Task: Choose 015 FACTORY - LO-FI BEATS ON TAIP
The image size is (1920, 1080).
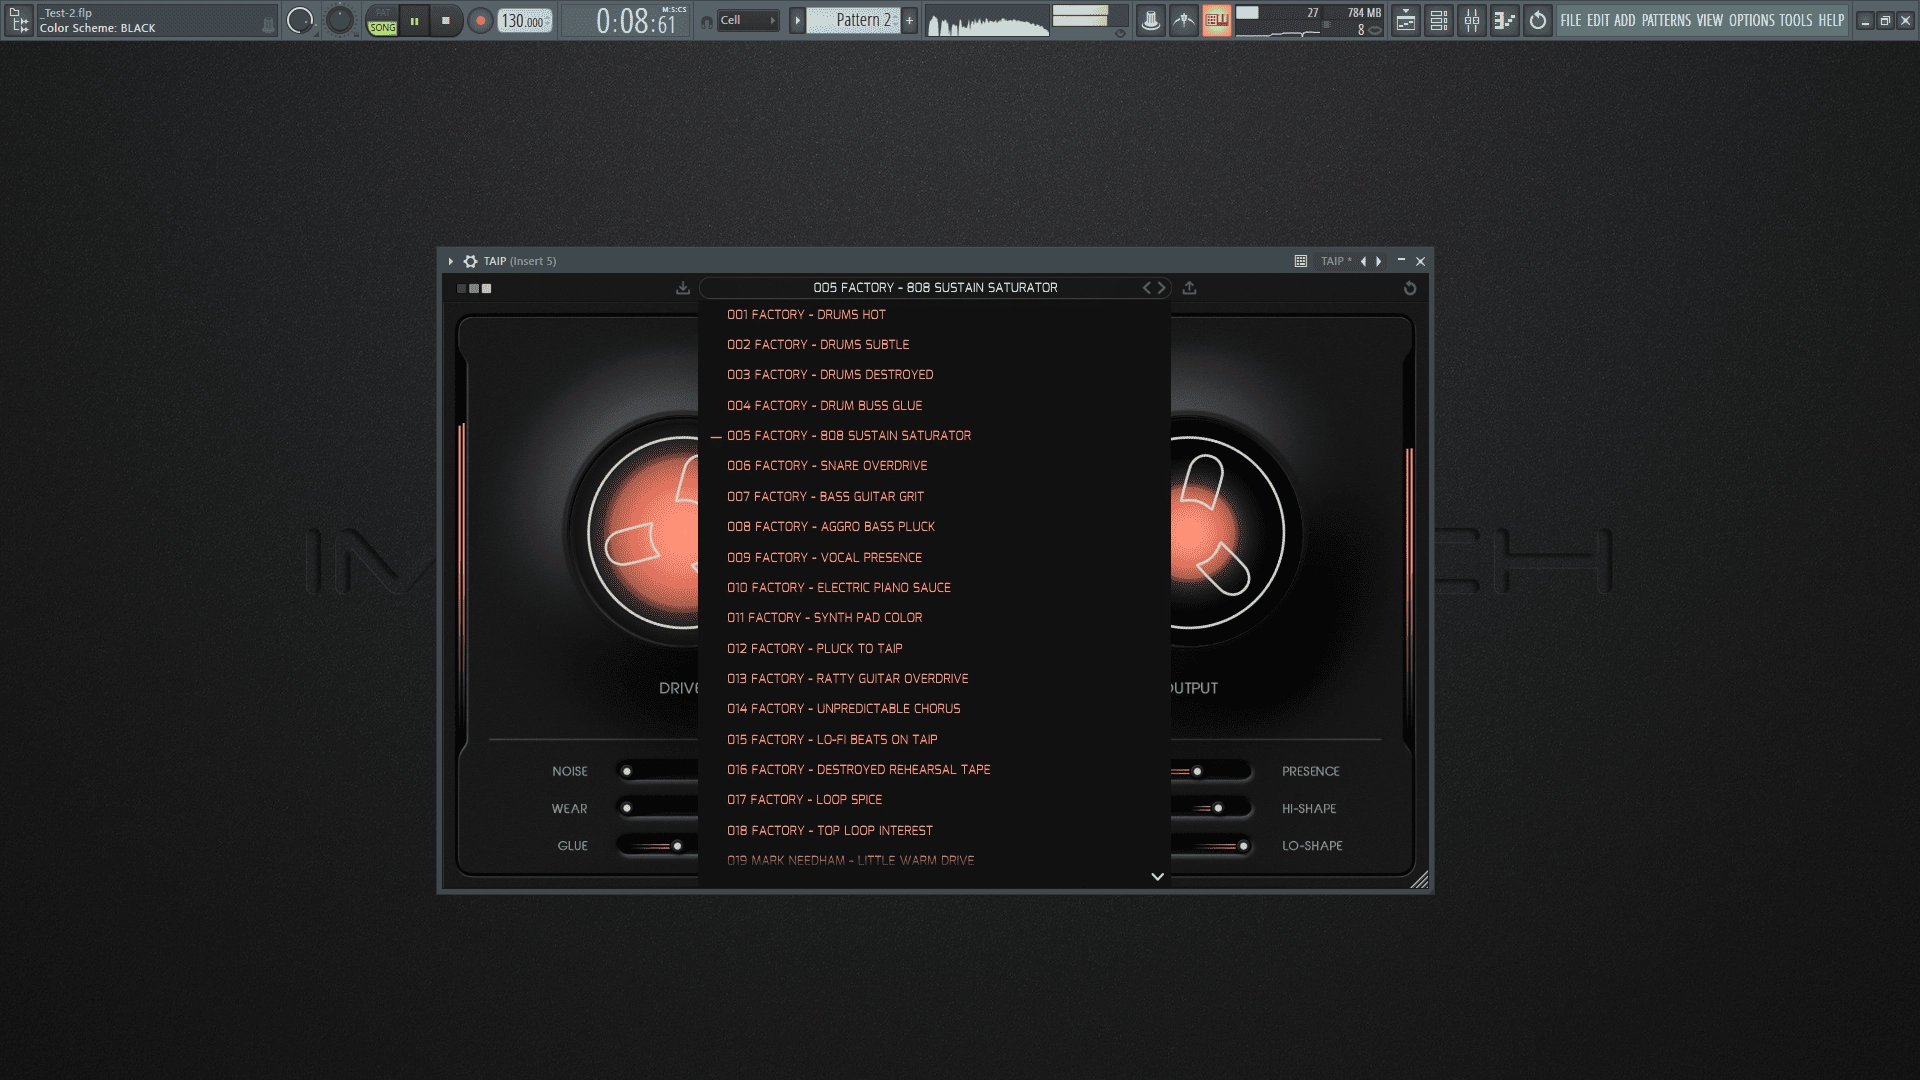Action: 934,740
